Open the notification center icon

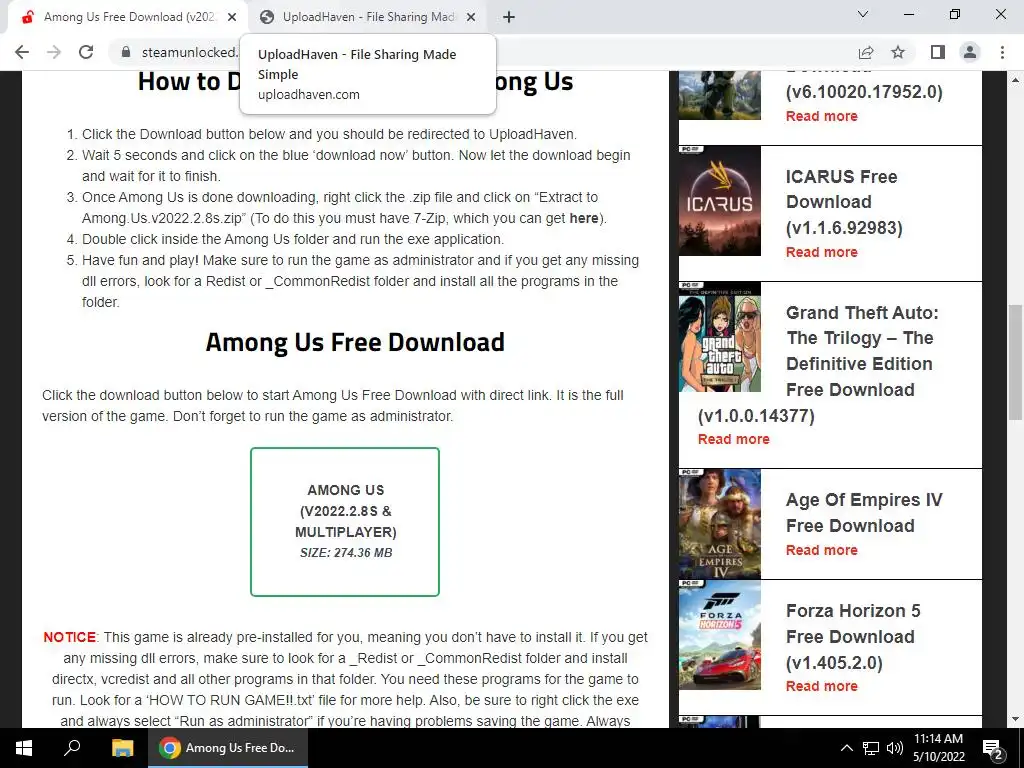(x=993, y=748)
